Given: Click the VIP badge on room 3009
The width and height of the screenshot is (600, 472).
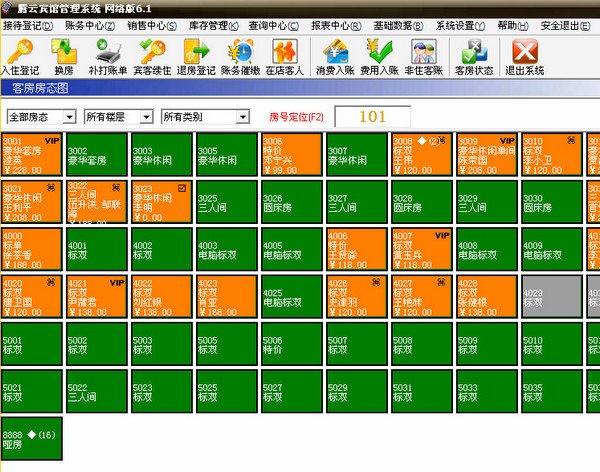Looking at the screenshot, I should tap(507, 141).
